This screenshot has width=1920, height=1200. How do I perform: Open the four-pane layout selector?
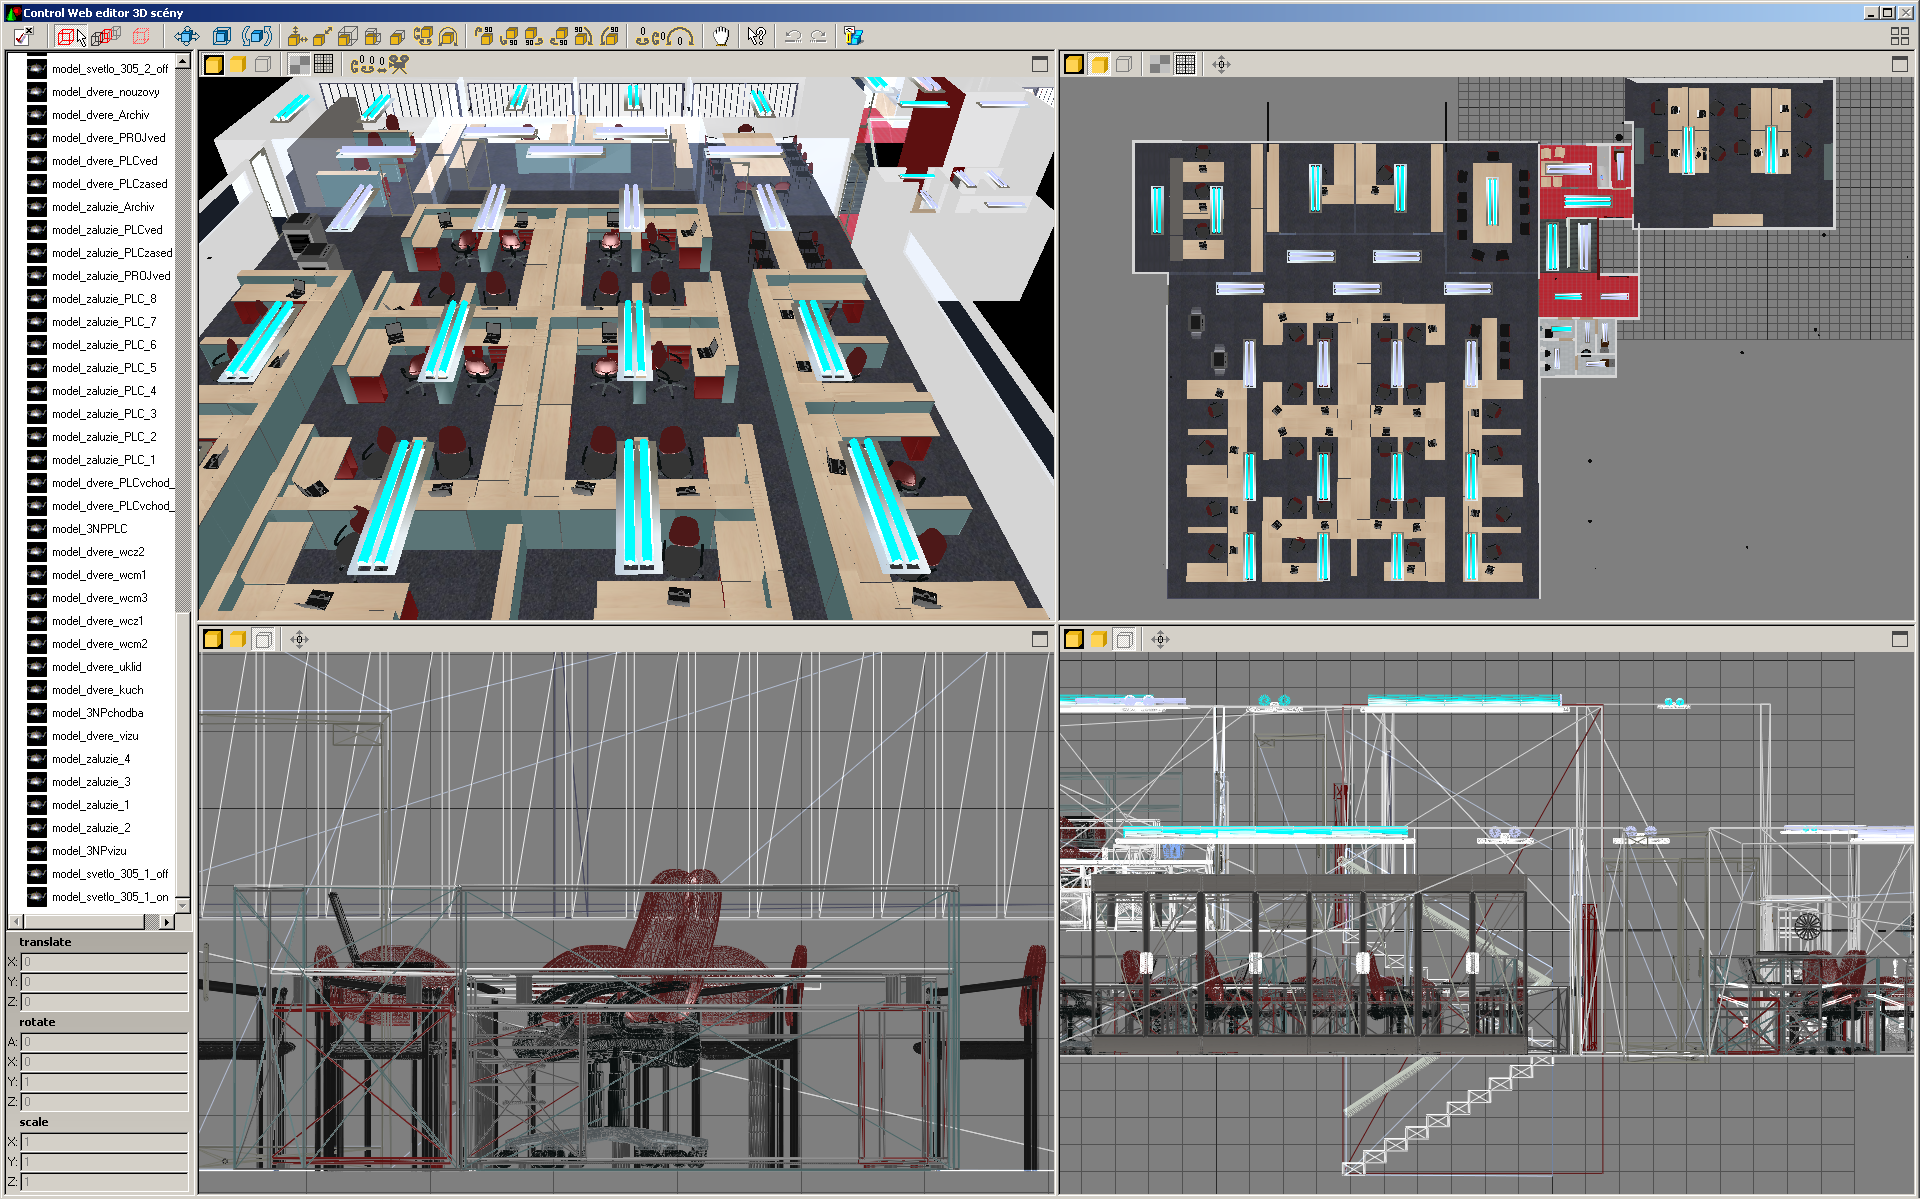(x=1899, y=37)
